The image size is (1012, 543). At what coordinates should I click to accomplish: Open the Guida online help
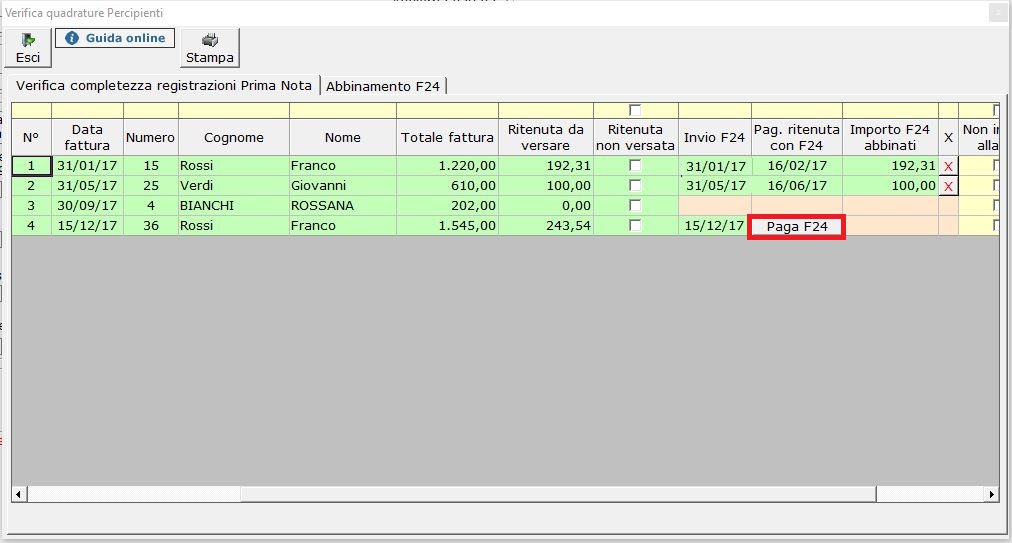[115, 38]
